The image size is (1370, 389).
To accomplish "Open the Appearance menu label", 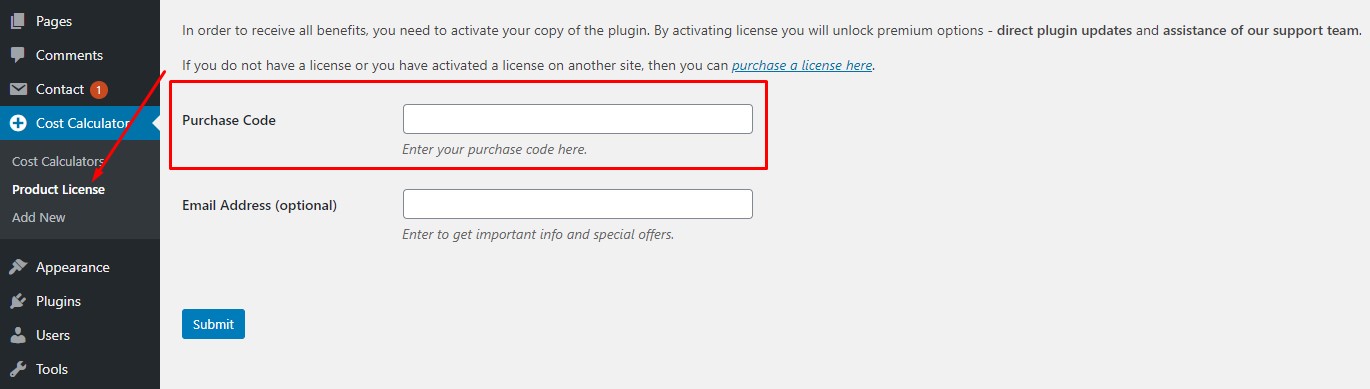I will coord(73,267).
